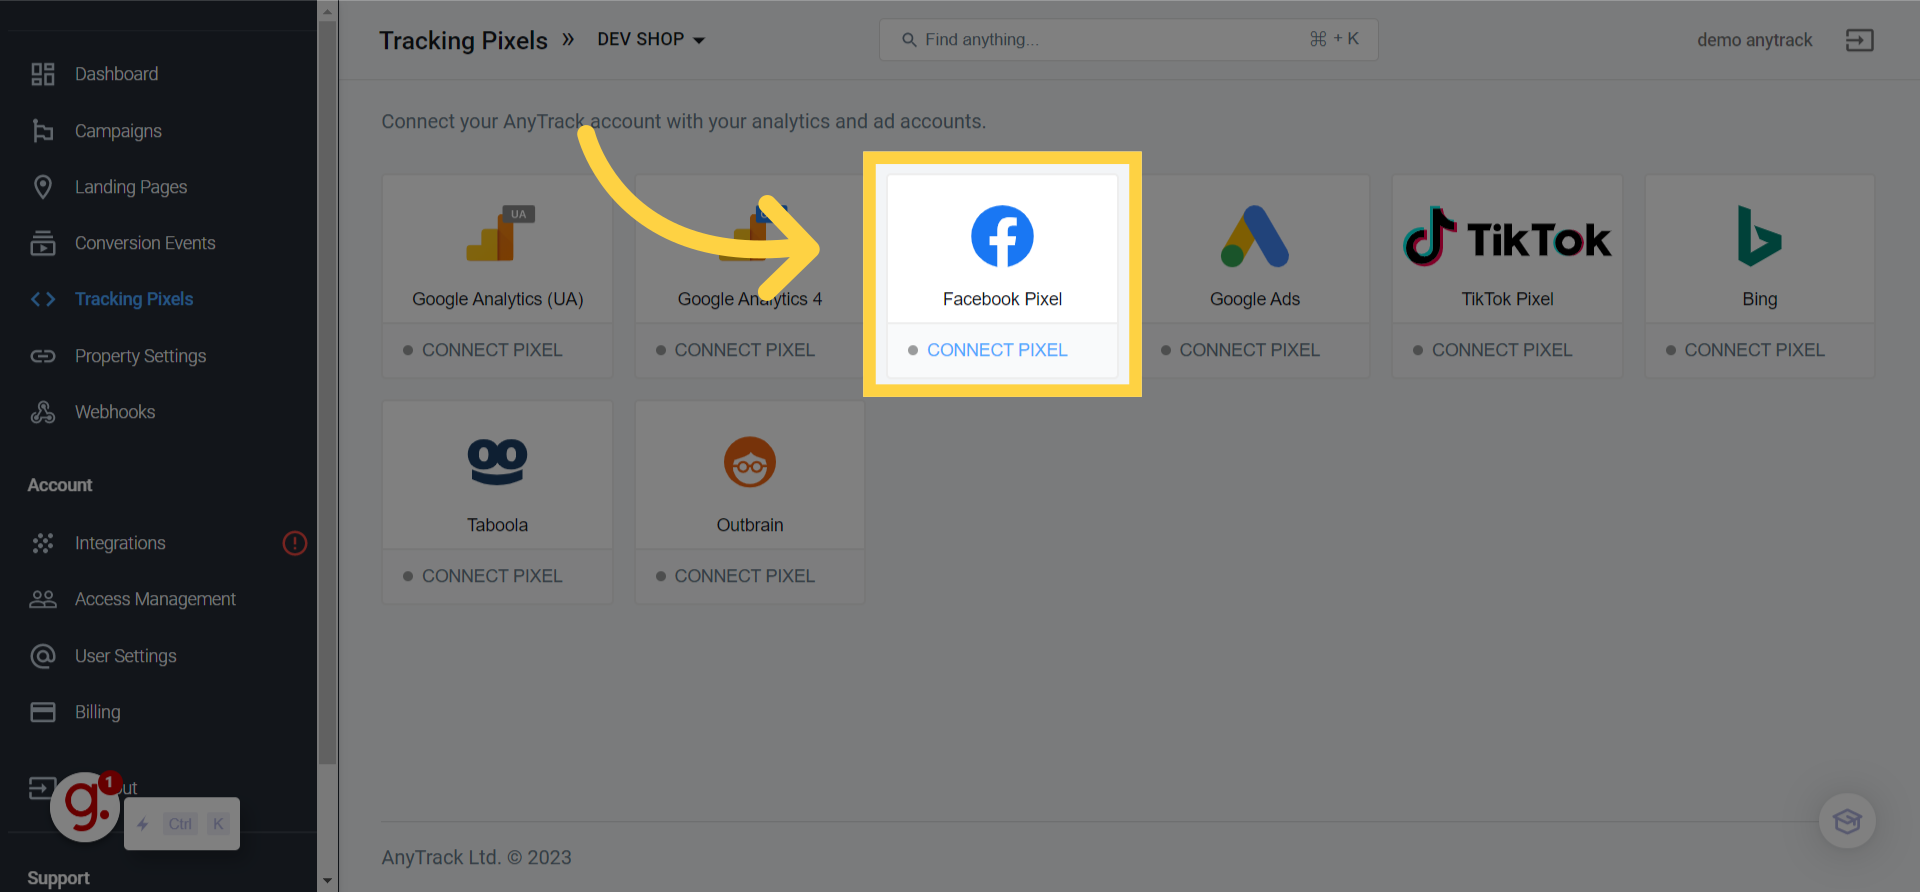Click the Google Analytics (UA) label
Screen dimensions: 1920x892
tap(497, 299)
